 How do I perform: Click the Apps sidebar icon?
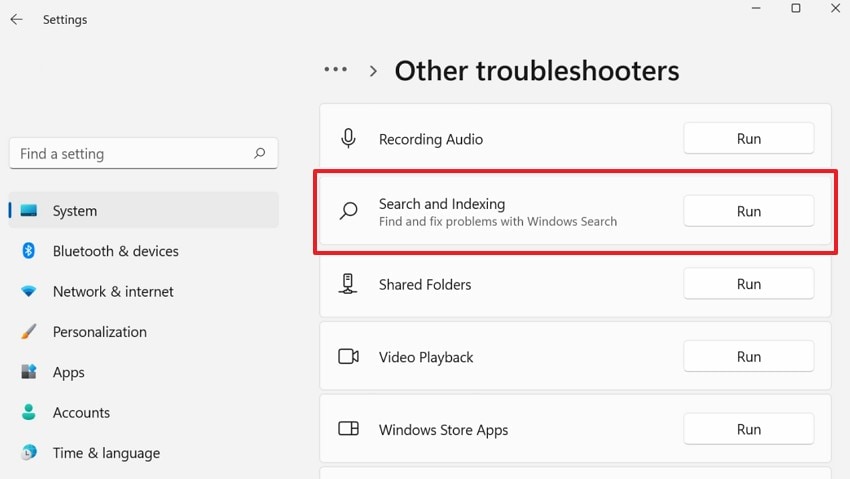(x=29, y=372)
